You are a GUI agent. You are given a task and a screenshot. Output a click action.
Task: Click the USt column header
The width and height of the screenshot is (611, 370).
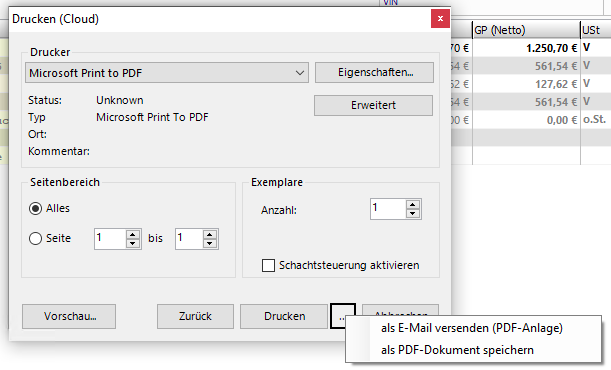pyautogui.click(x=596, y=30)
